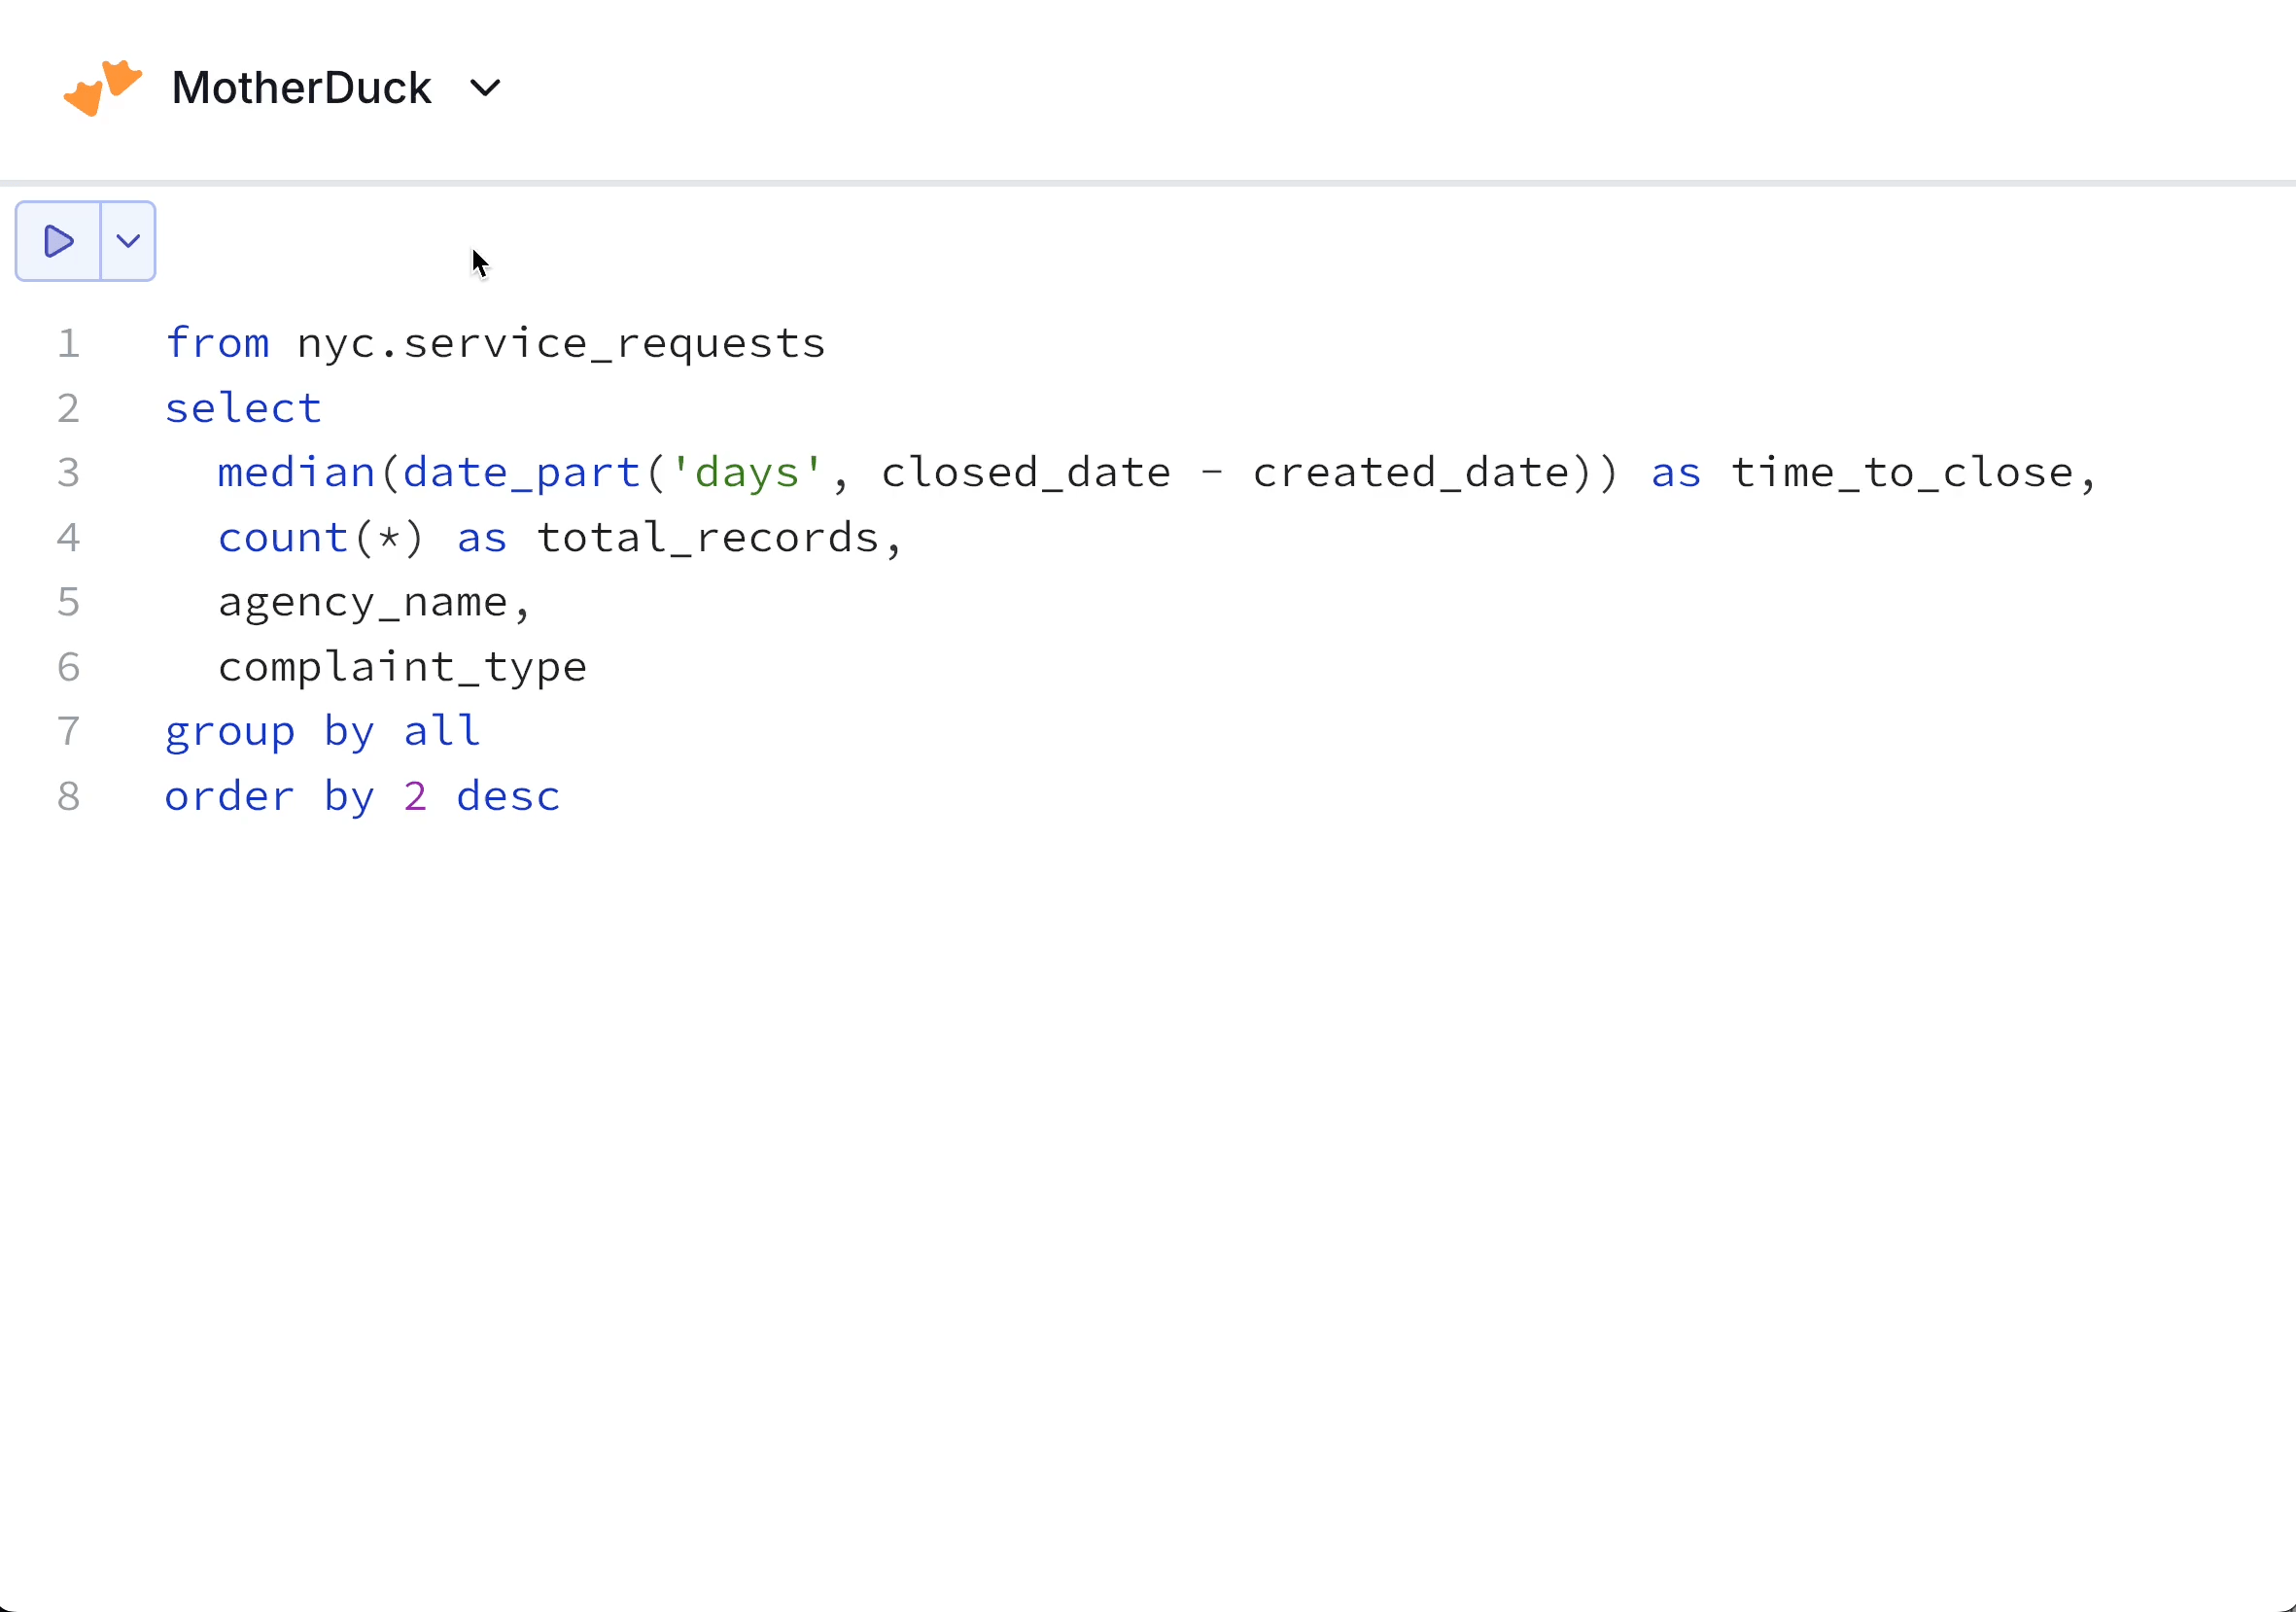Click complaint_type on line 6

tap(402, 667)
